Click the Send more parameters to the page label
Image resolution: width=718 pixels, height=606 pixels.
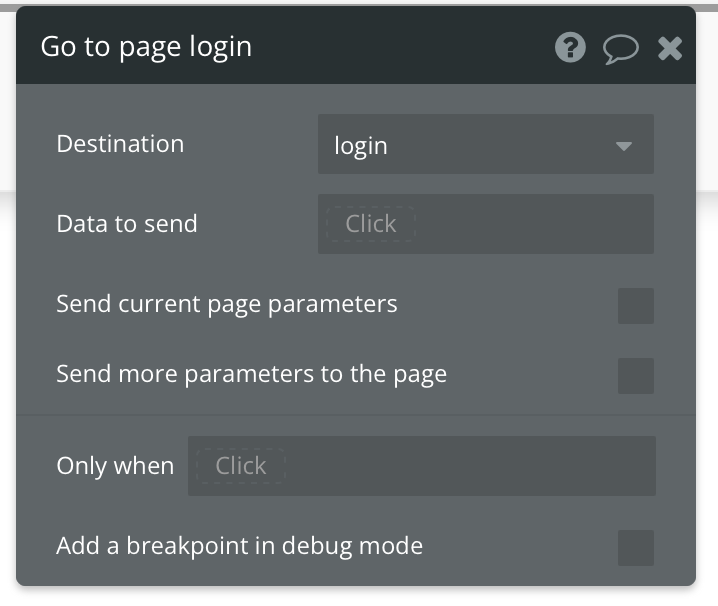pyautogui.click(x=251, y=375)
